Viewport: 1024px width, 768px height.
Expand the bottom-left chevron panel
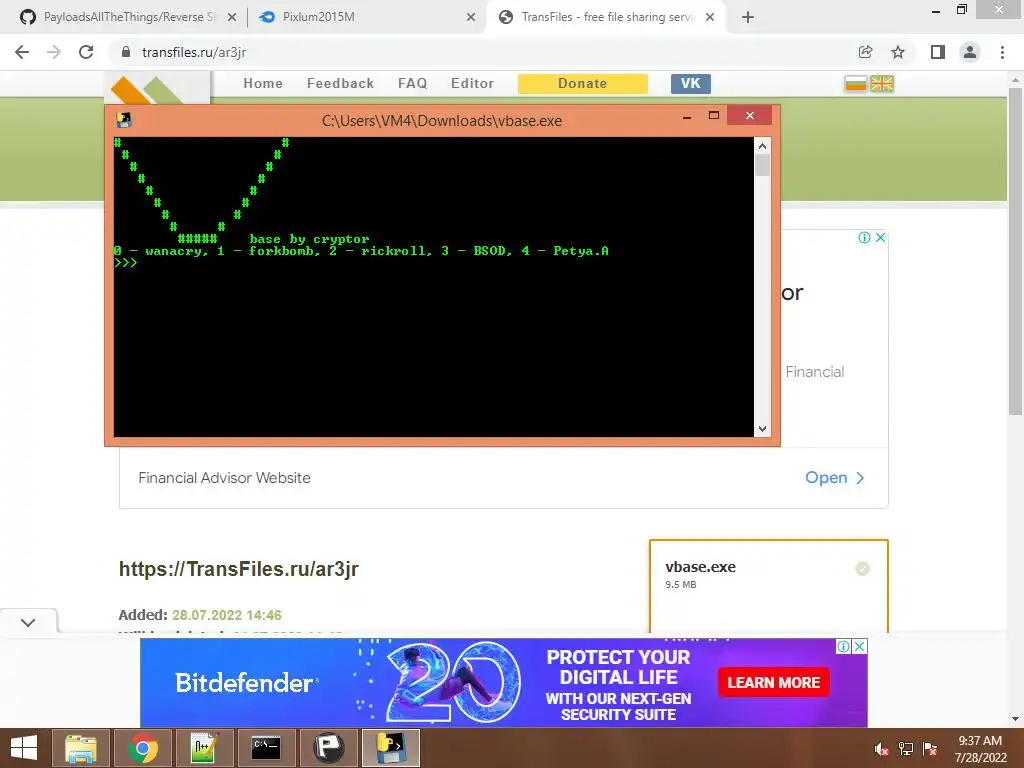[x=28, y=622]
